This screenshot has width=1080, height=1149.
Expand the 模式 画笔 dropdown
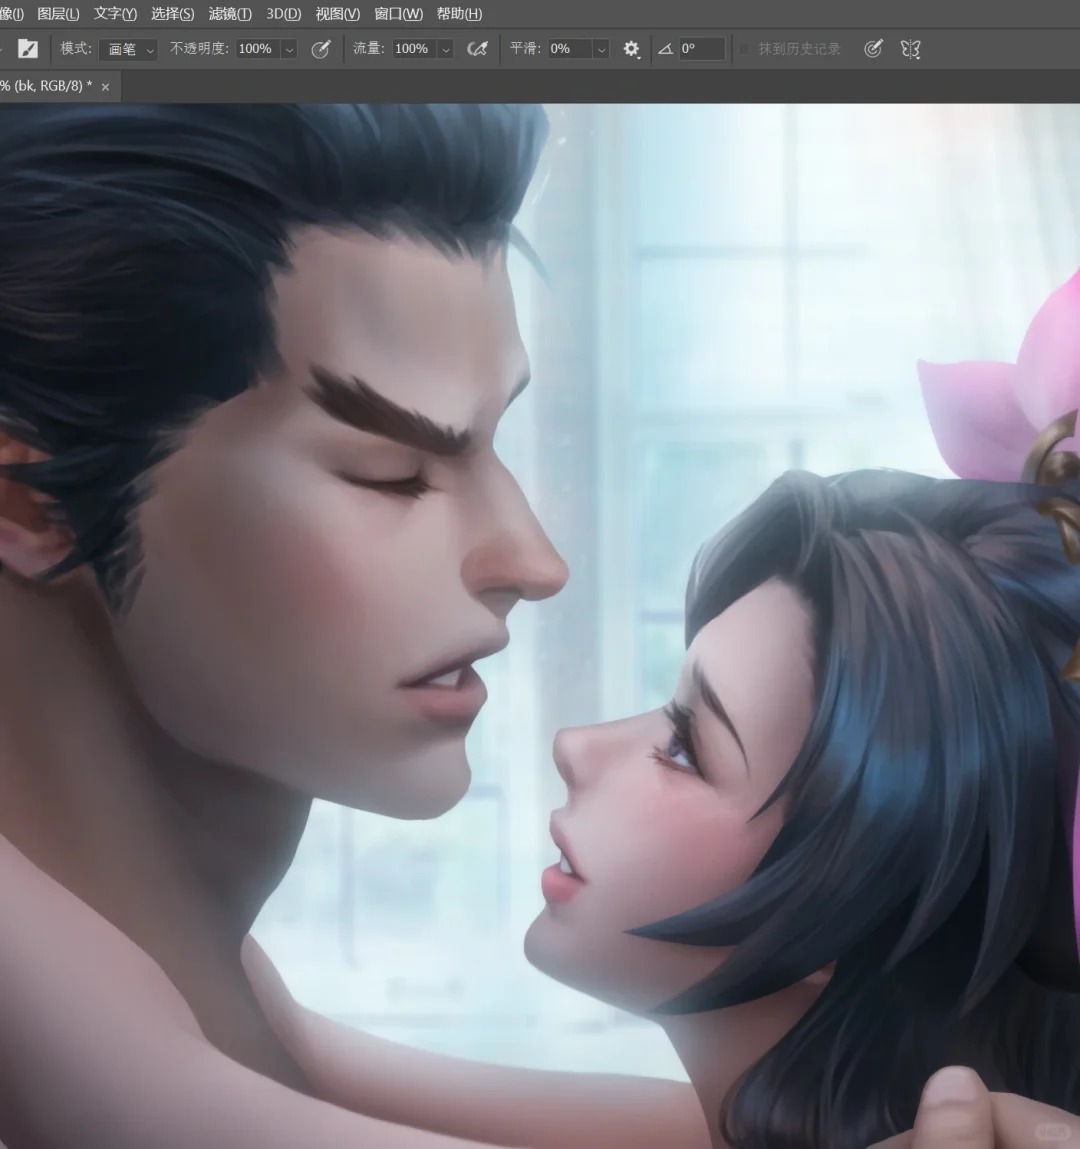tap(128, 49)
